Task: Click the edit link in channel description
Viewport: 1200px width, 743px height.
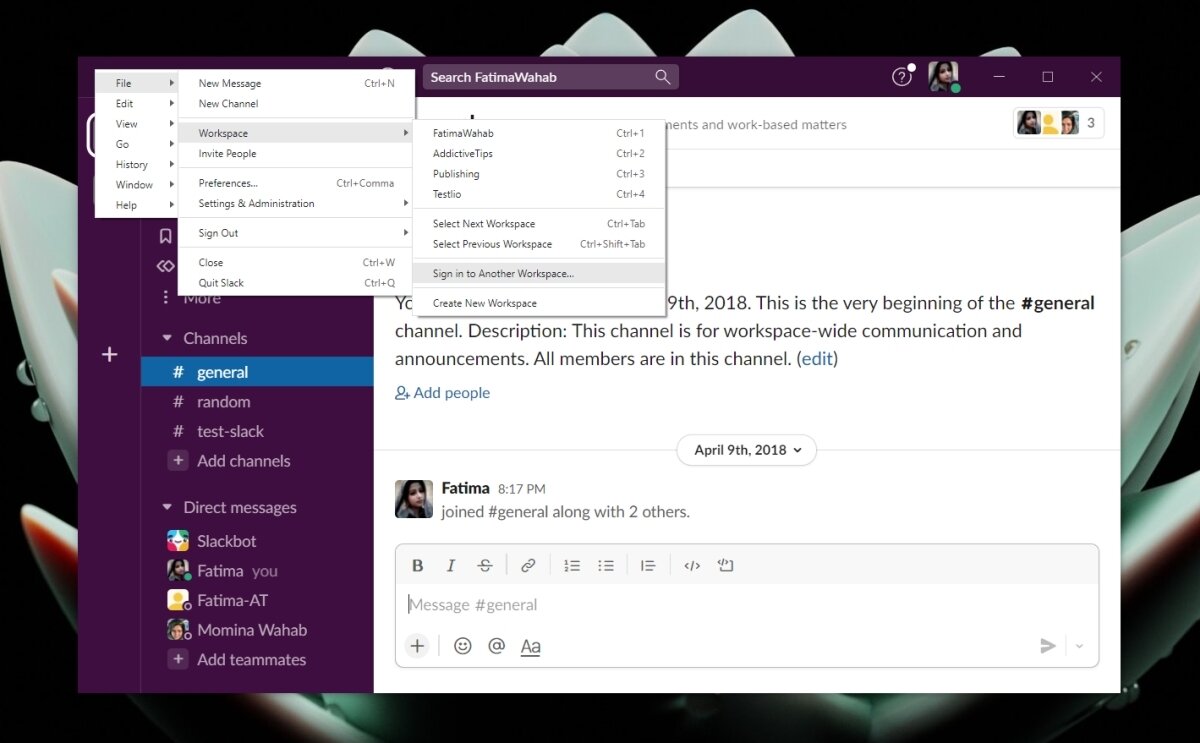Action: click(x=817, y=358)
